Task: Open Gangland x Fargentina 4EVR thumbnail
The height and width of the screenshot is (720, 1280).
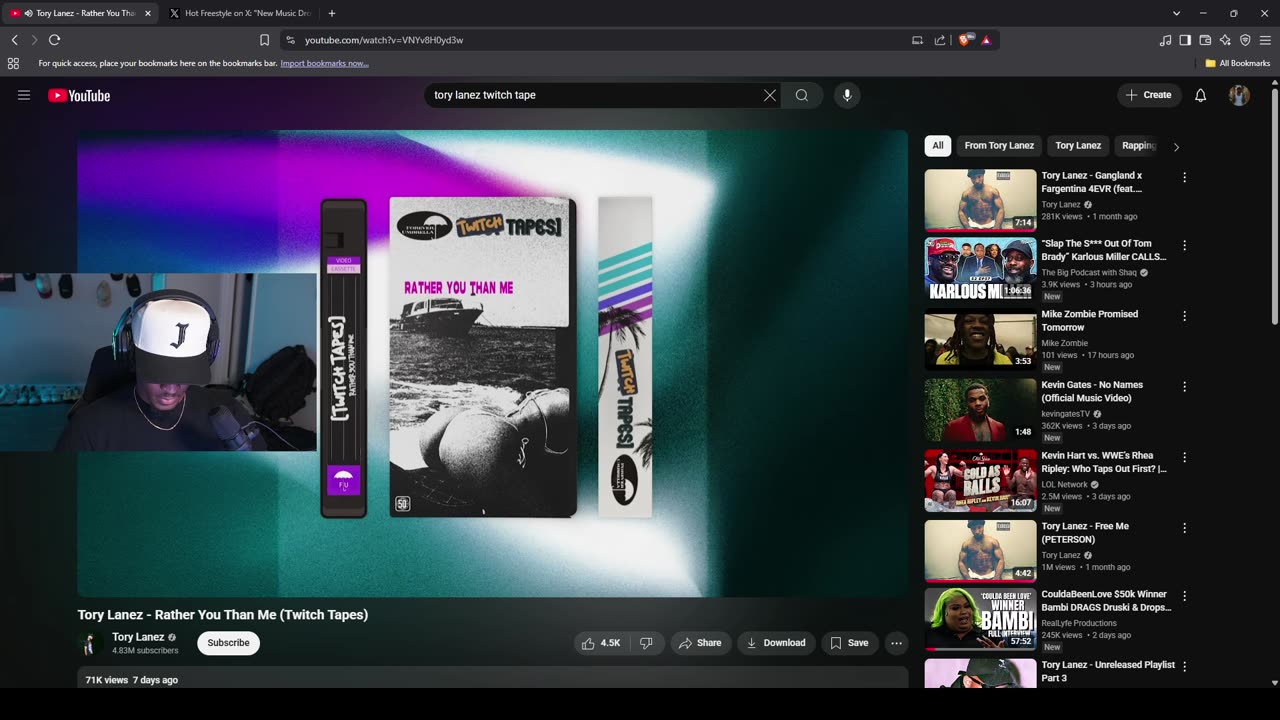Action: (980, 200)
